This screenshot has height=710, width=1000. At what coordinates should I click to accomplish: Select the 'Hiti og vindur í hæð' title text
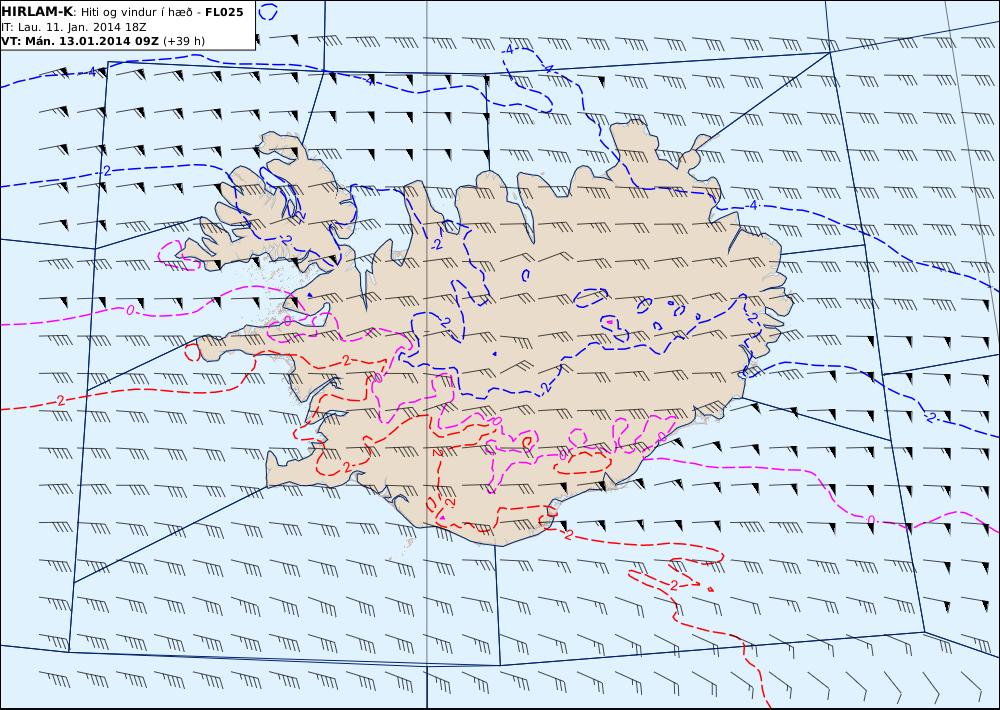136,12
